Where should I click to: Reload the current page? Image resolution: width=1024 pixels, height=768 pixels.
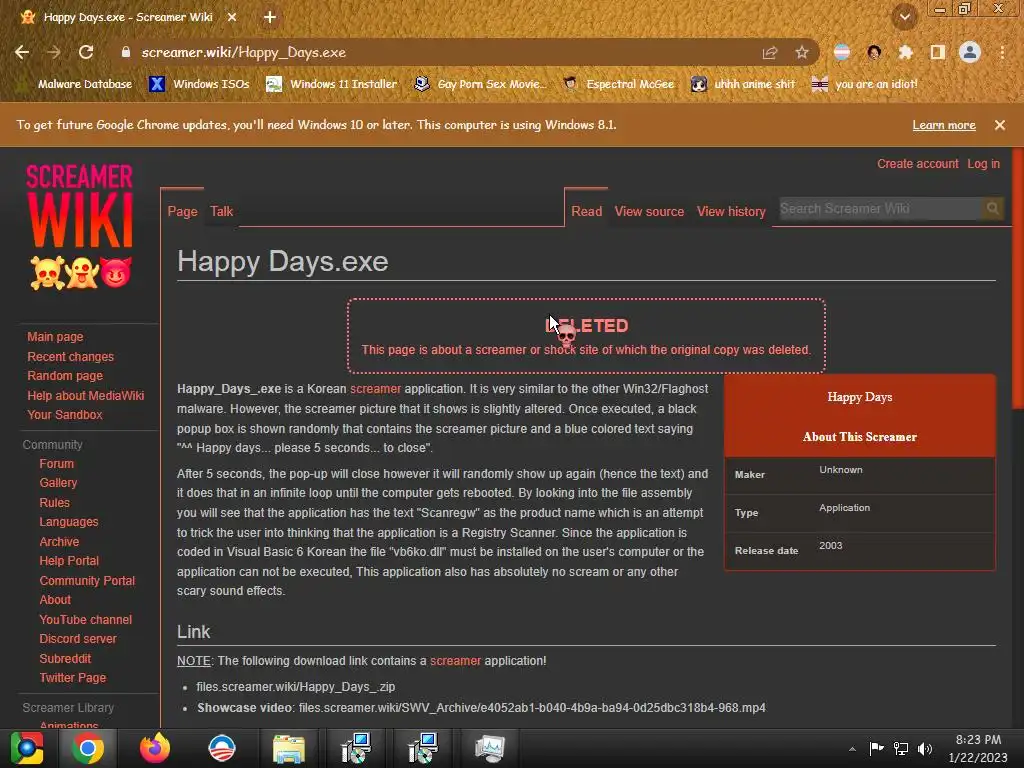(x=86, y=52)
